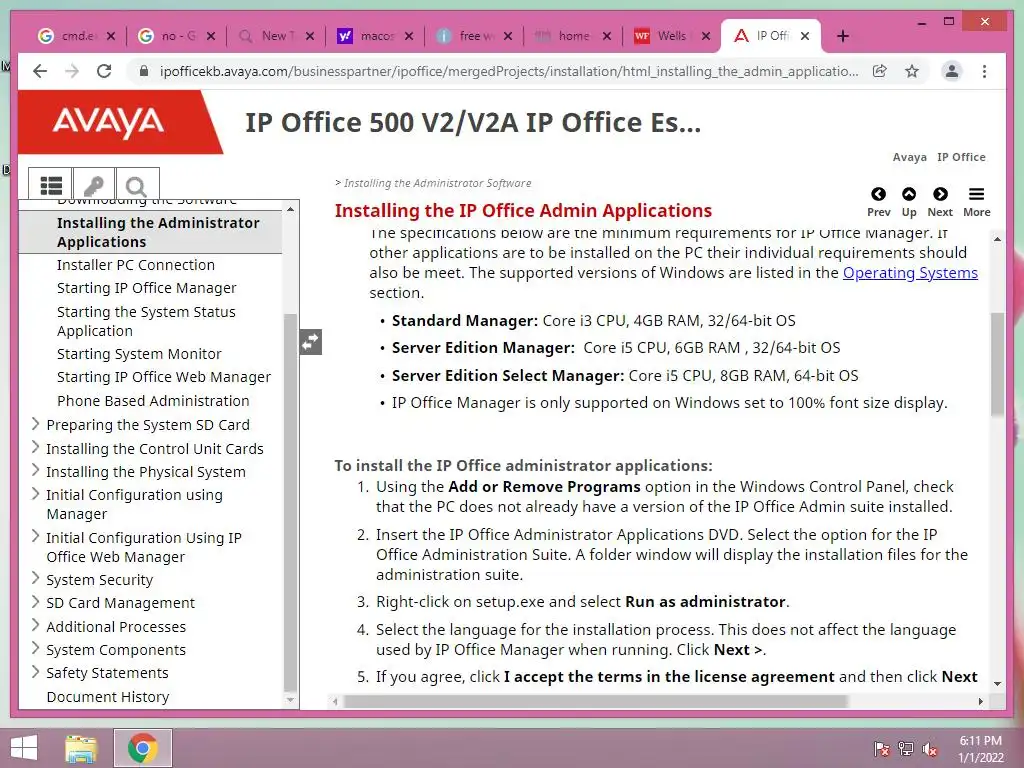Go up one level with Up
This screenshot has width=1024, height=768.
908,202
